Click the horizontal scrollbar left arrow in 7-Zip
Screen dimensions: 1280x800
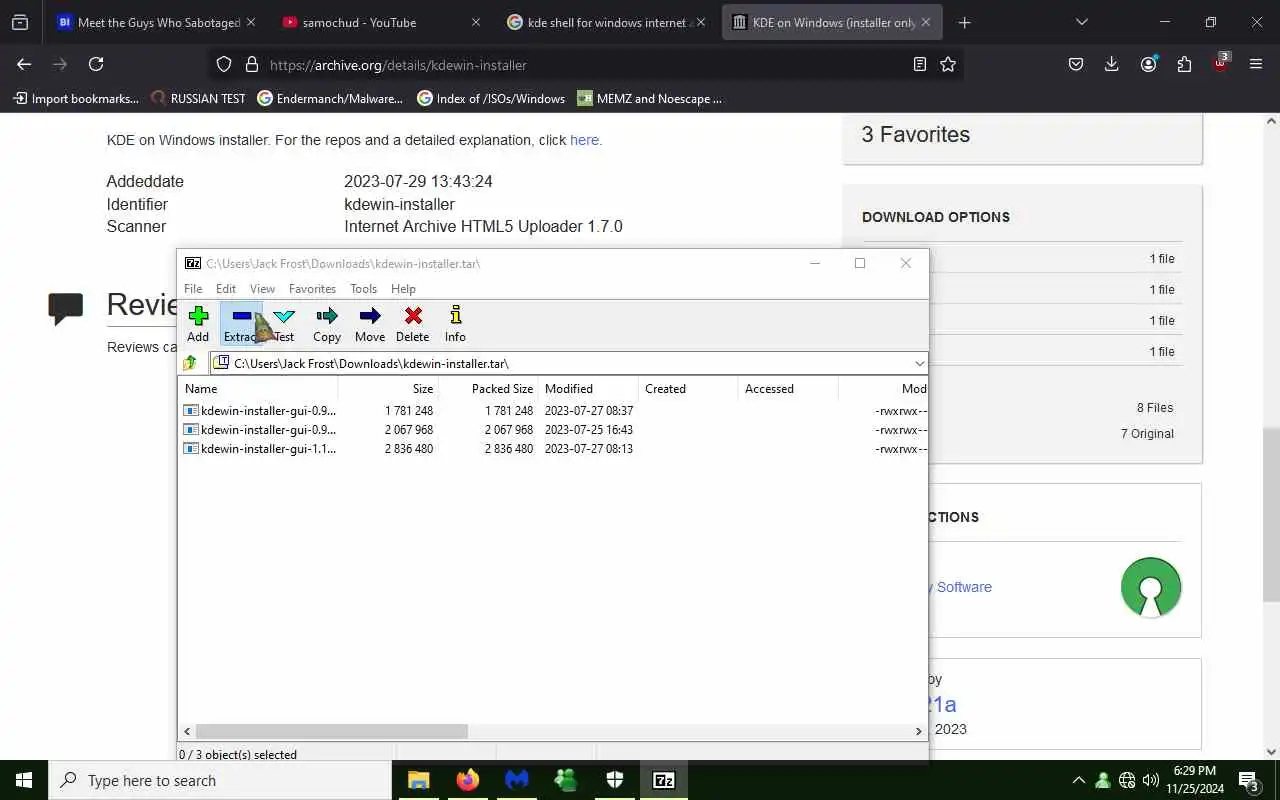point(187,731)
